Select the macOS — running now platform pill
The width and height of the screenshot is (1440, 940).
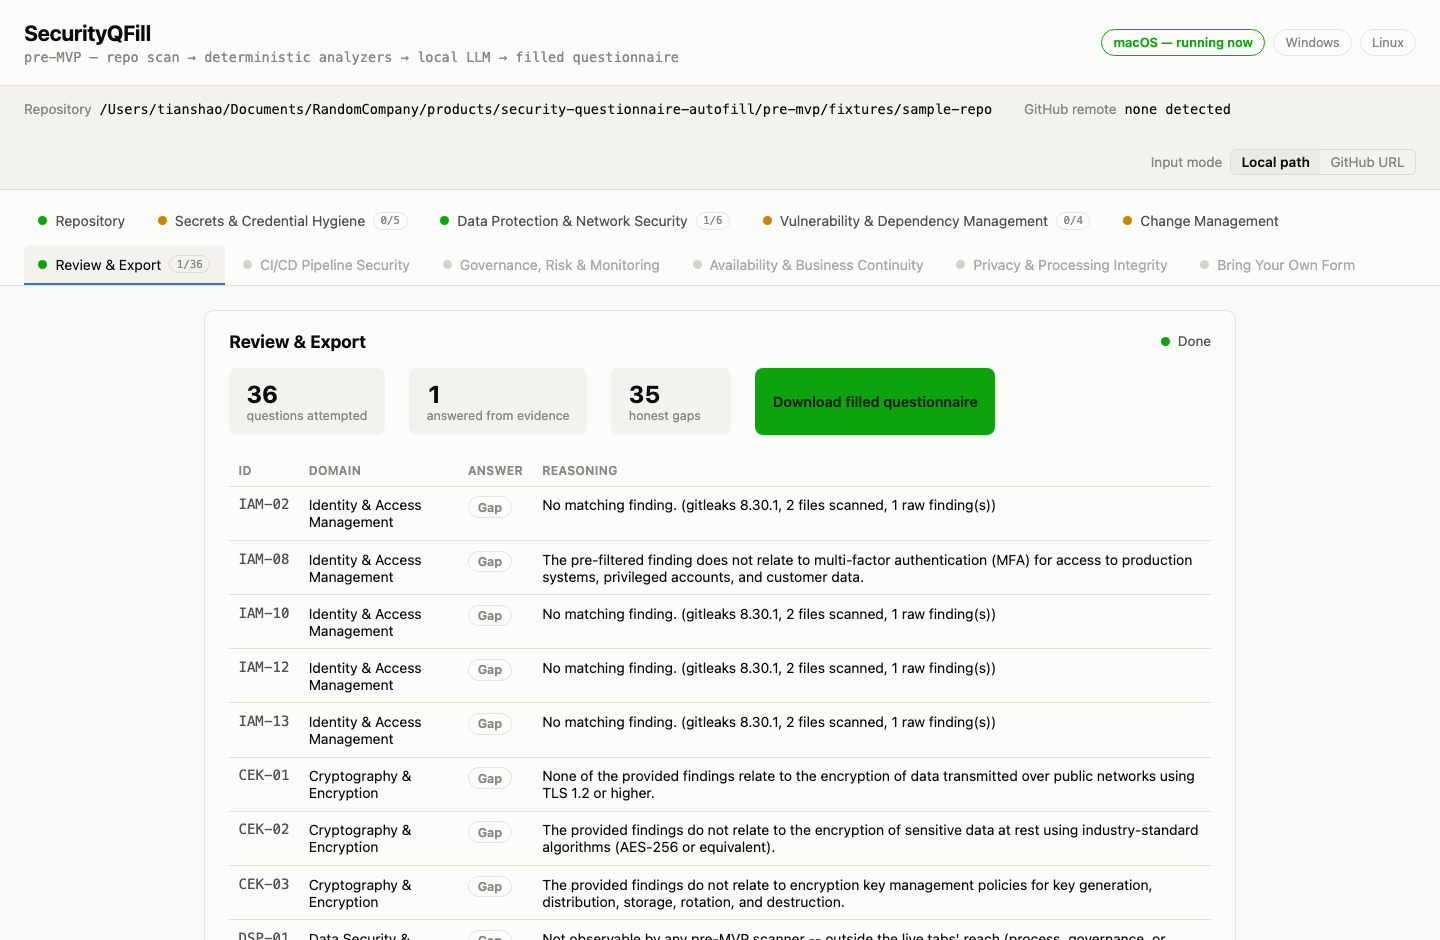1183,42
